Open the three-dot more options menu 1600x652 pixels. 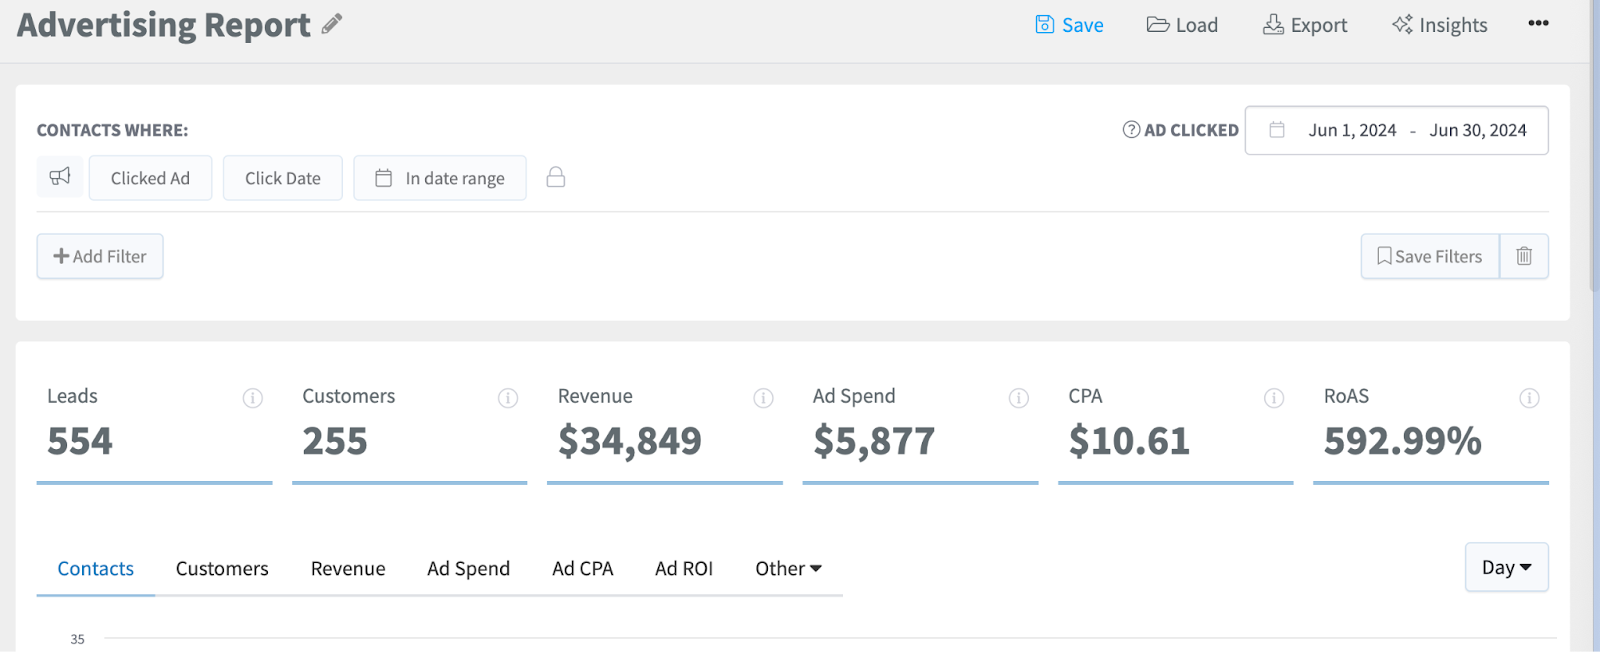point(1538,24)
